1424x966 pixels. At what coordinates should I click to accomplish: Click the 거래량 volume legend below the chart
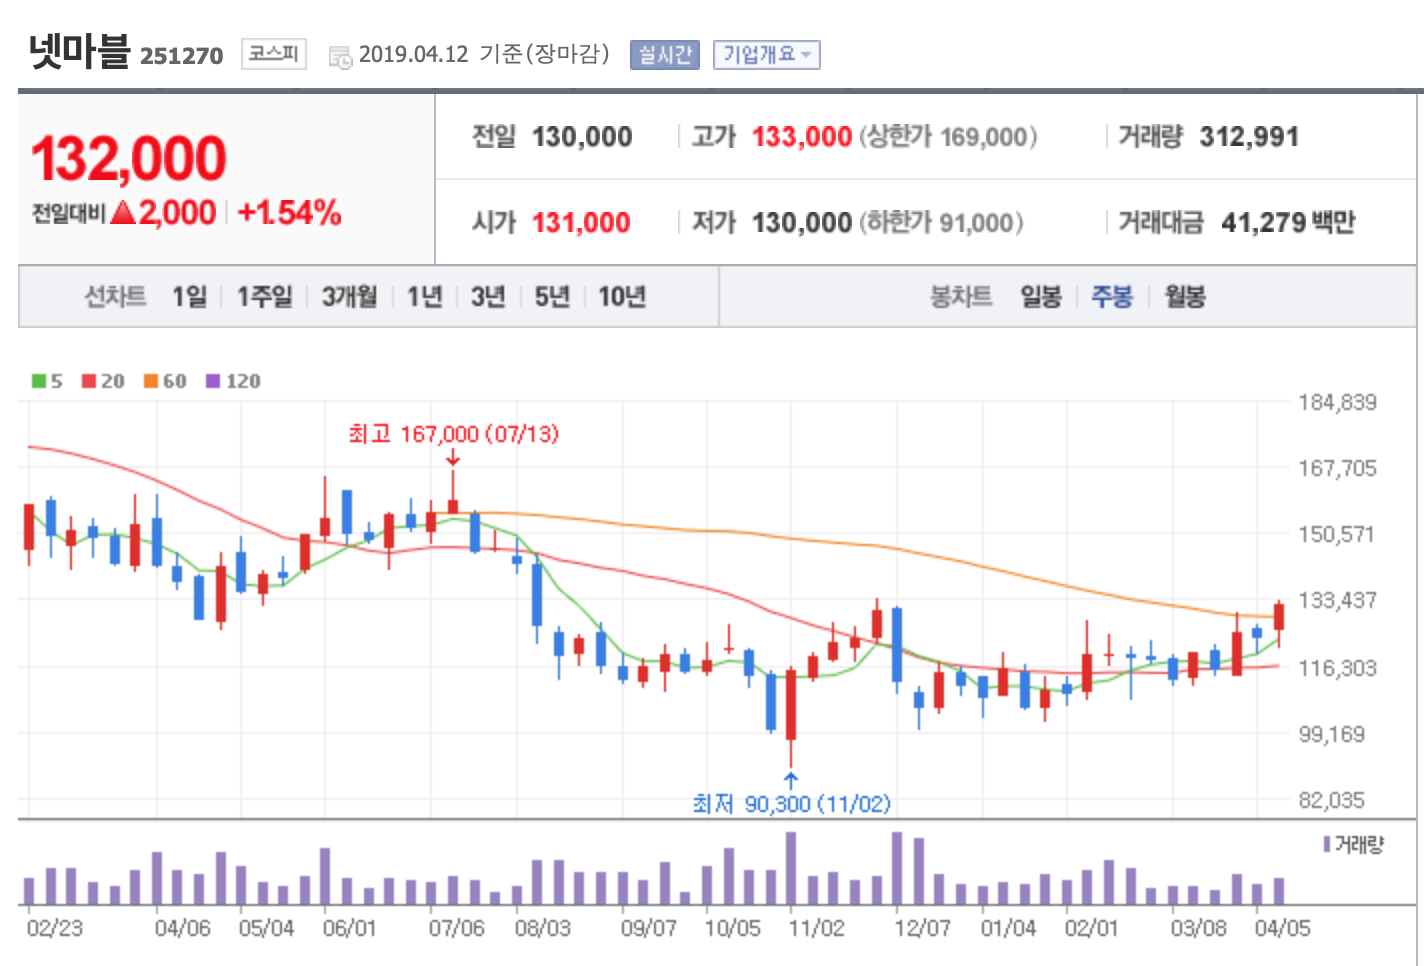coord(1353,845)
